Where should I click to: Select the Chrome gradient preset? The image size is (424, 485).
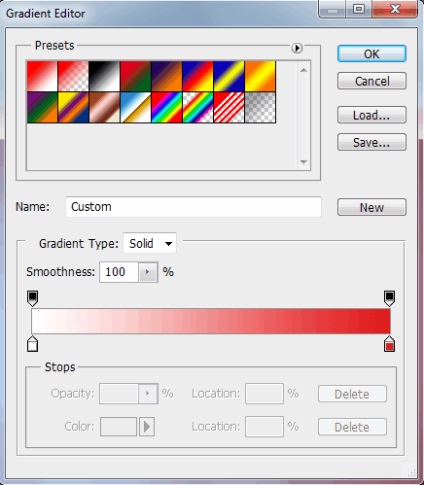pos(136,107)
